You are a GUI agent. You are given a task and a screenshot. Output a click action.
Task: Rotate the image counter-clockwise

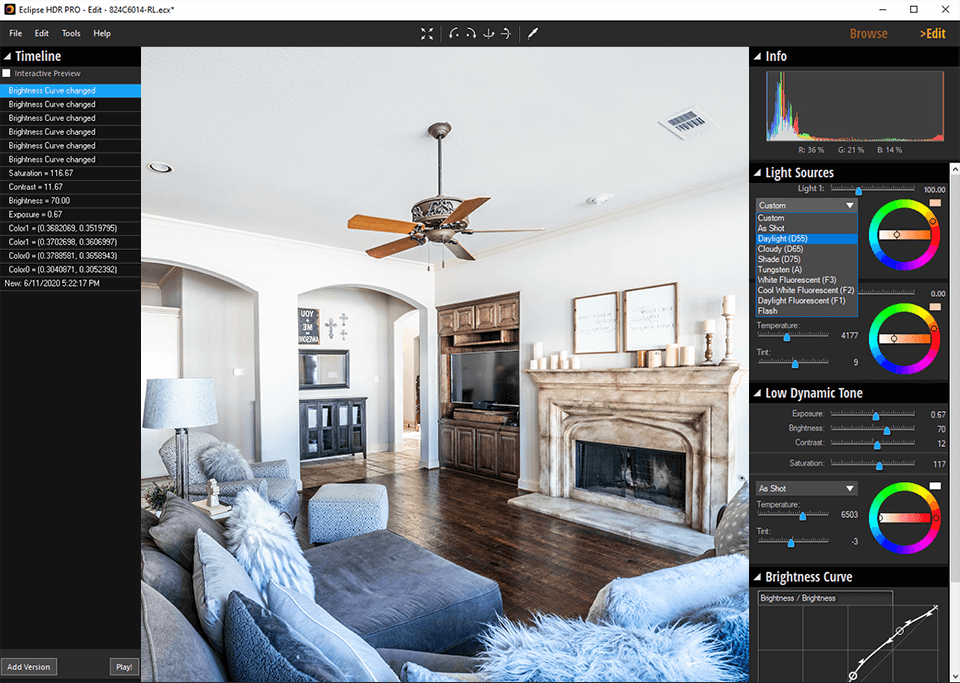[x=455, y=33]
